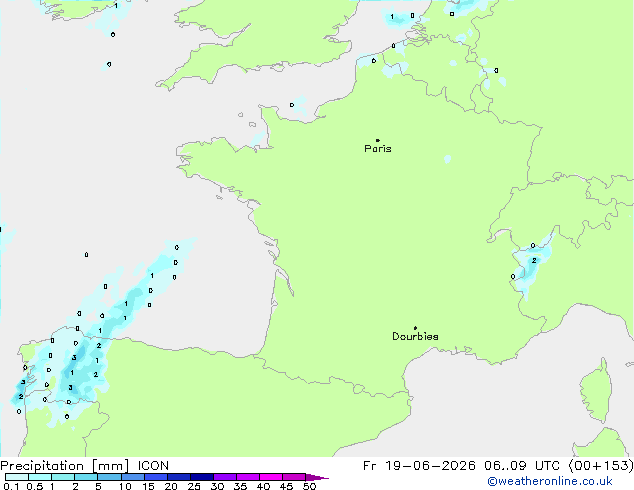Click the Dourbies city label
634x490 pixels.
415,336
